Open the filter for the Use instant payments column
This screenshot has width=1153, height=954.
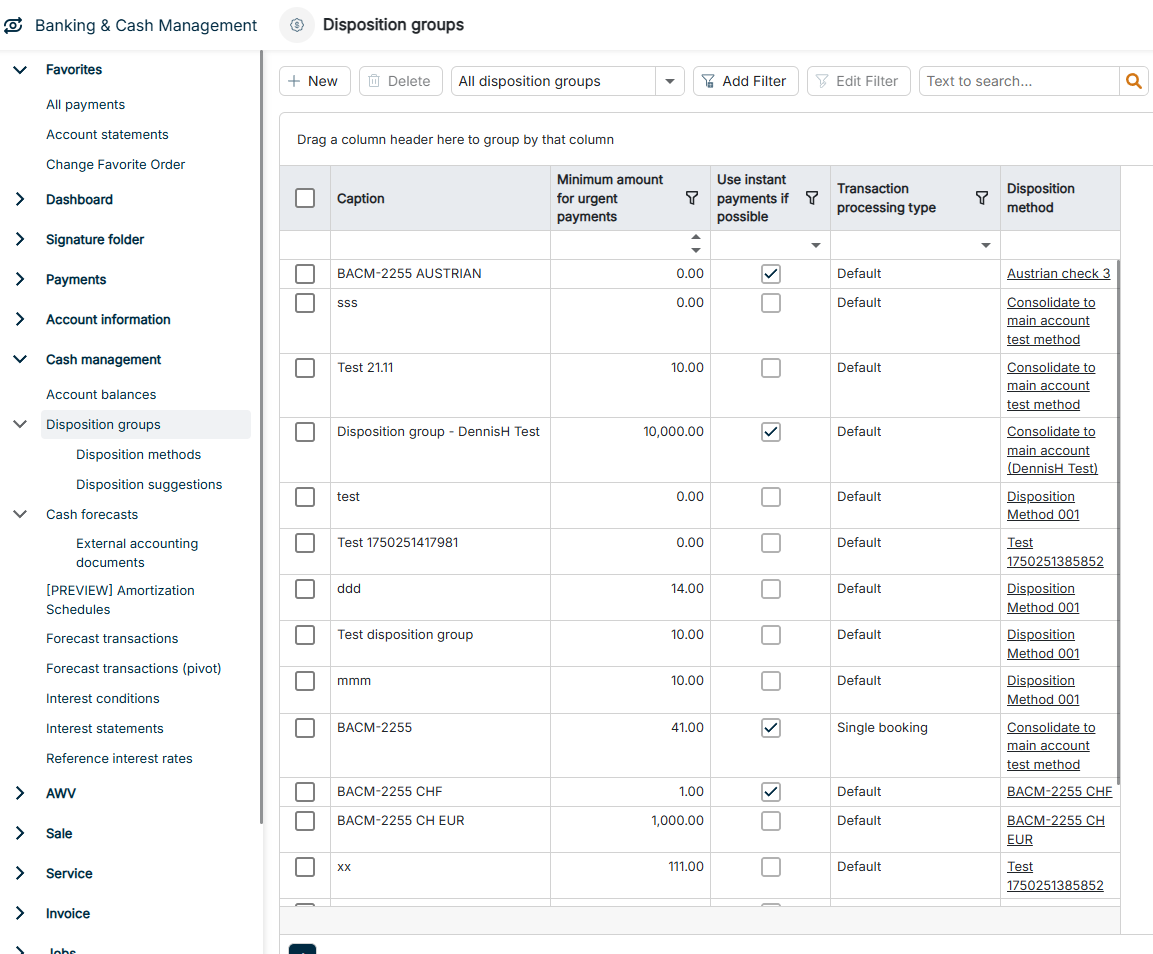coord(812,198)
